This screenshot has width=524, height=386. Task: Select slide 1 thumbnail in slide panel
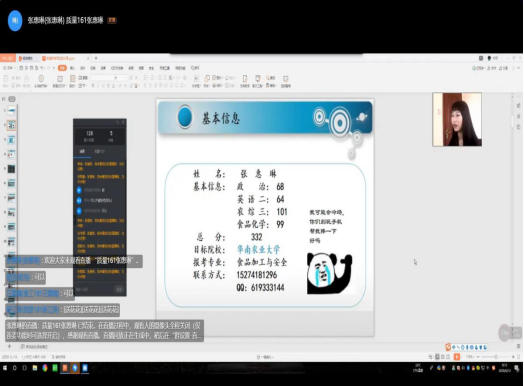point(11,110)
